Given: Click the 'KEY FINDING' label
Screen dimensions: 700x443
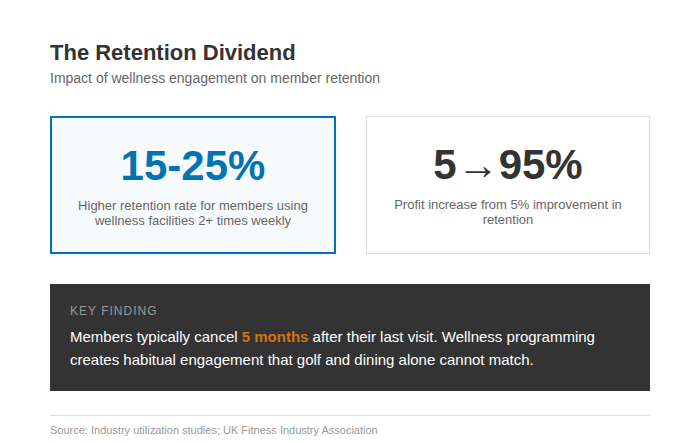Looking at the screenshot, I should click(x=113, y=311).
